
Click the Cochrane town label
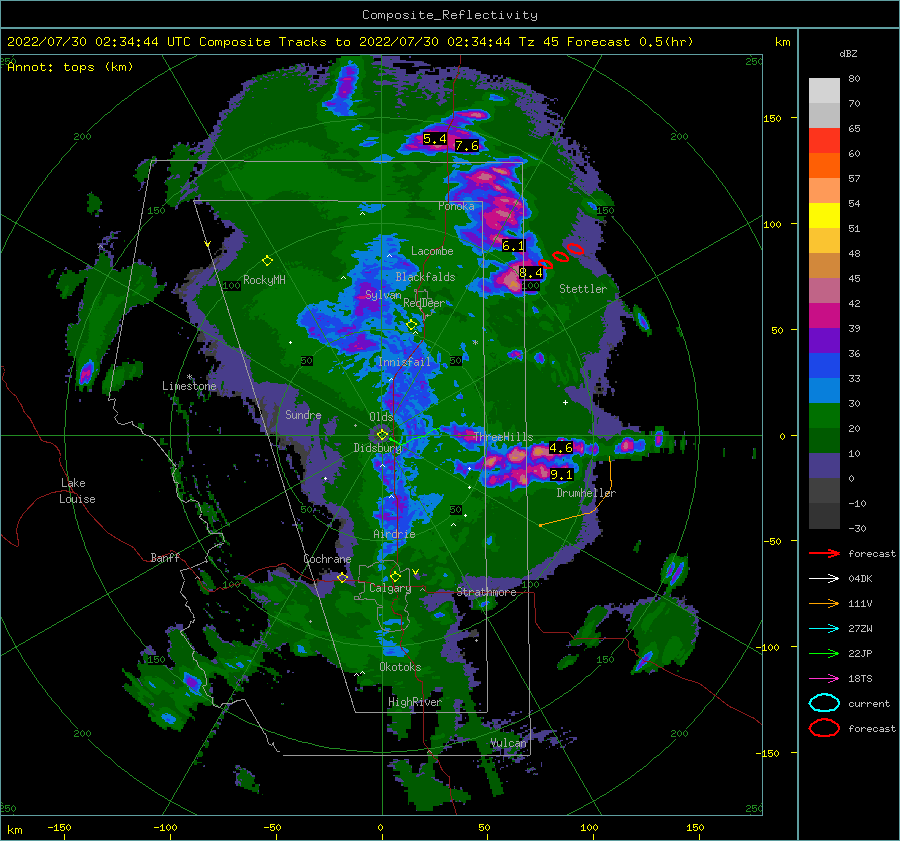click(x=327, y=559)
